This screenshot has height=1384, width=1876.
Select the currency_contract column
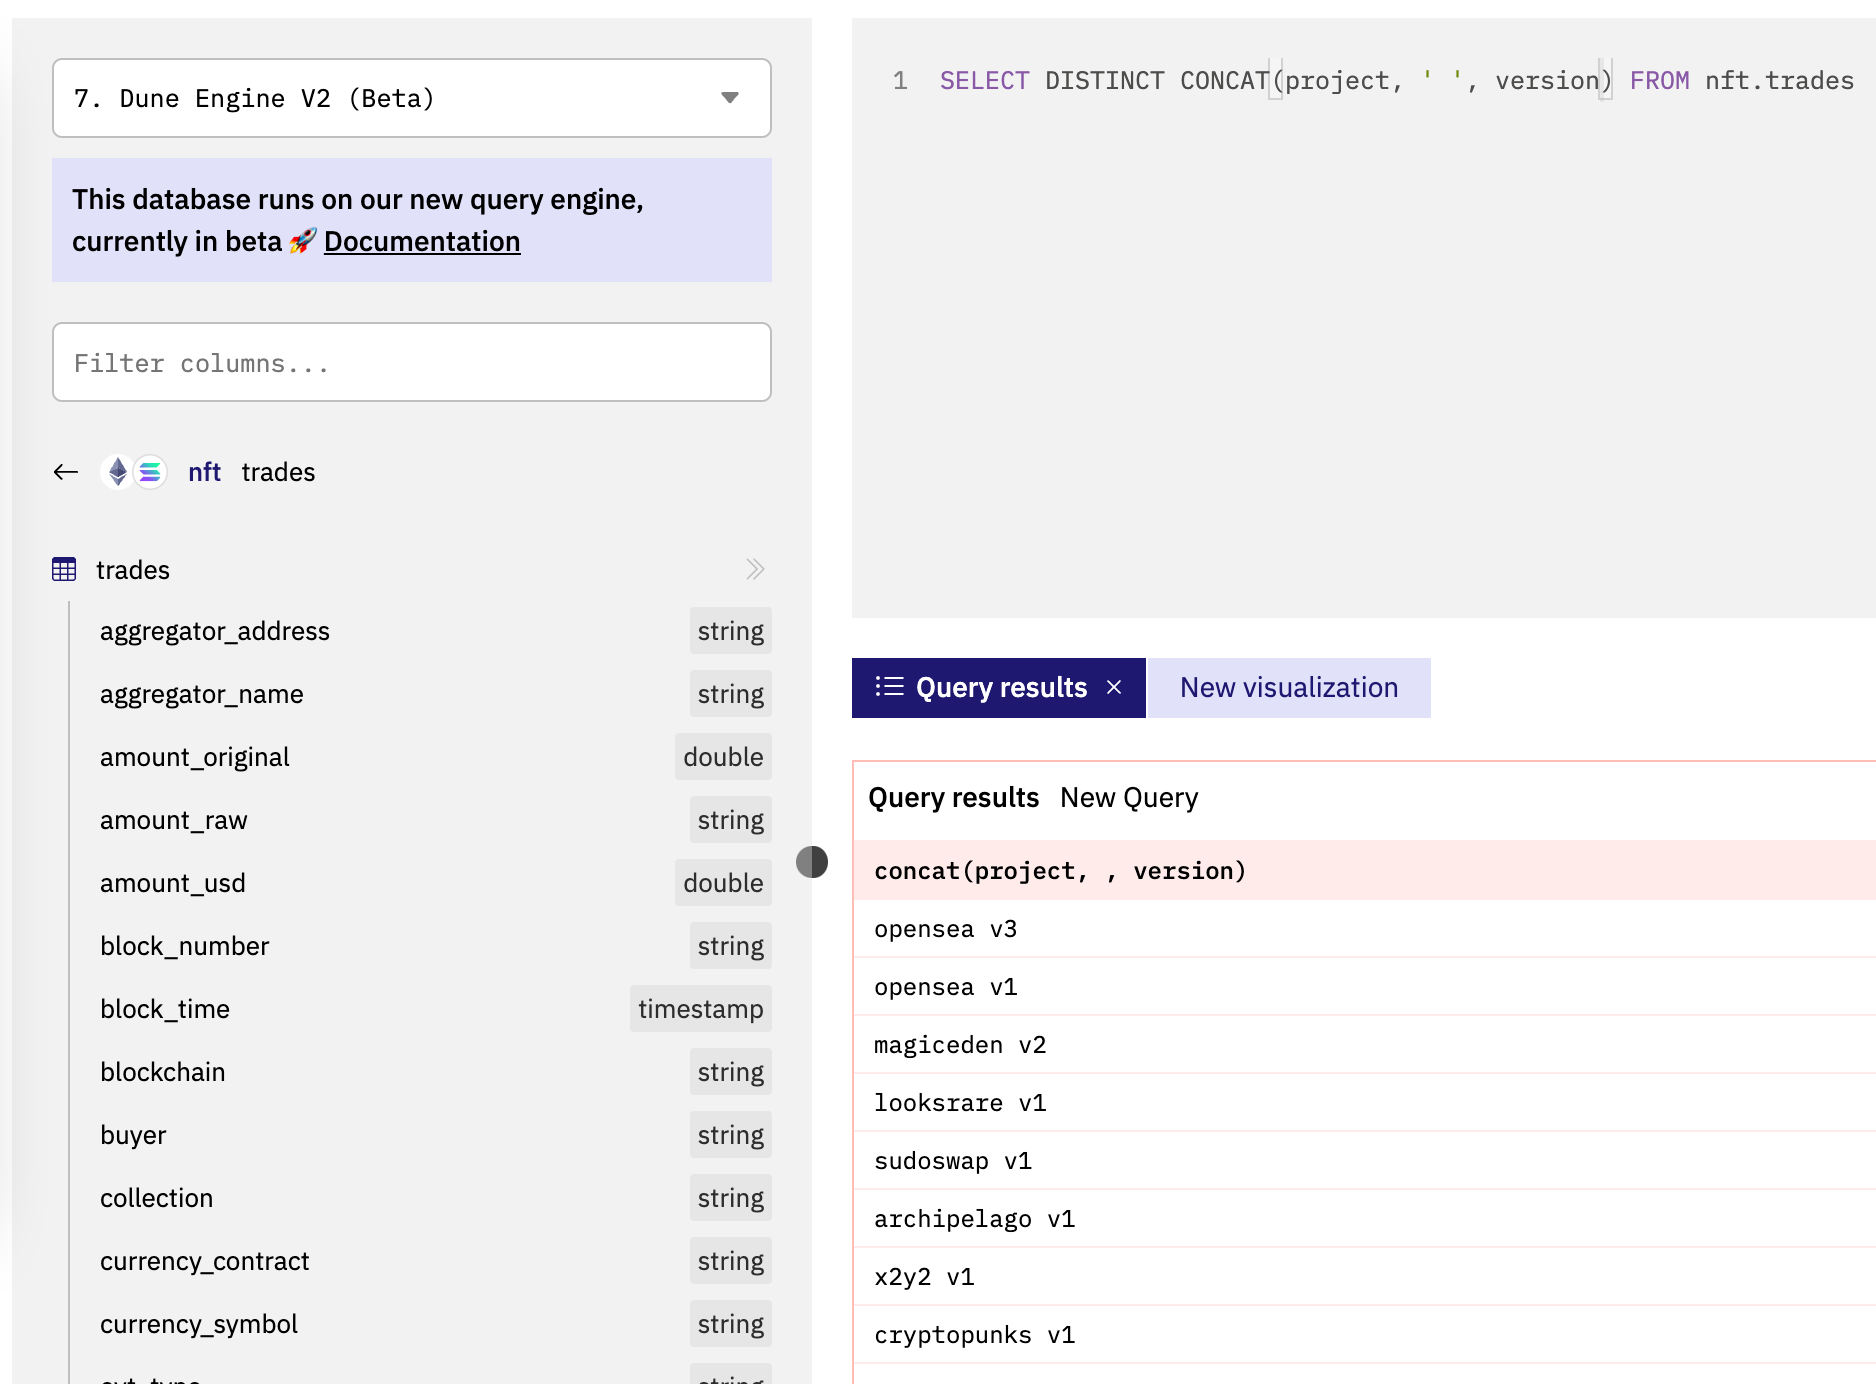tap(205, 1261)
